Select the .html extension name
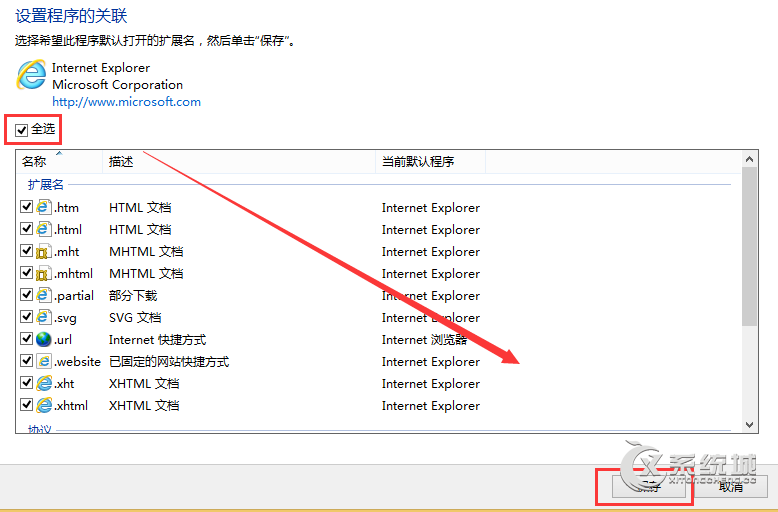The image size is (778, 512). [68, 229]
